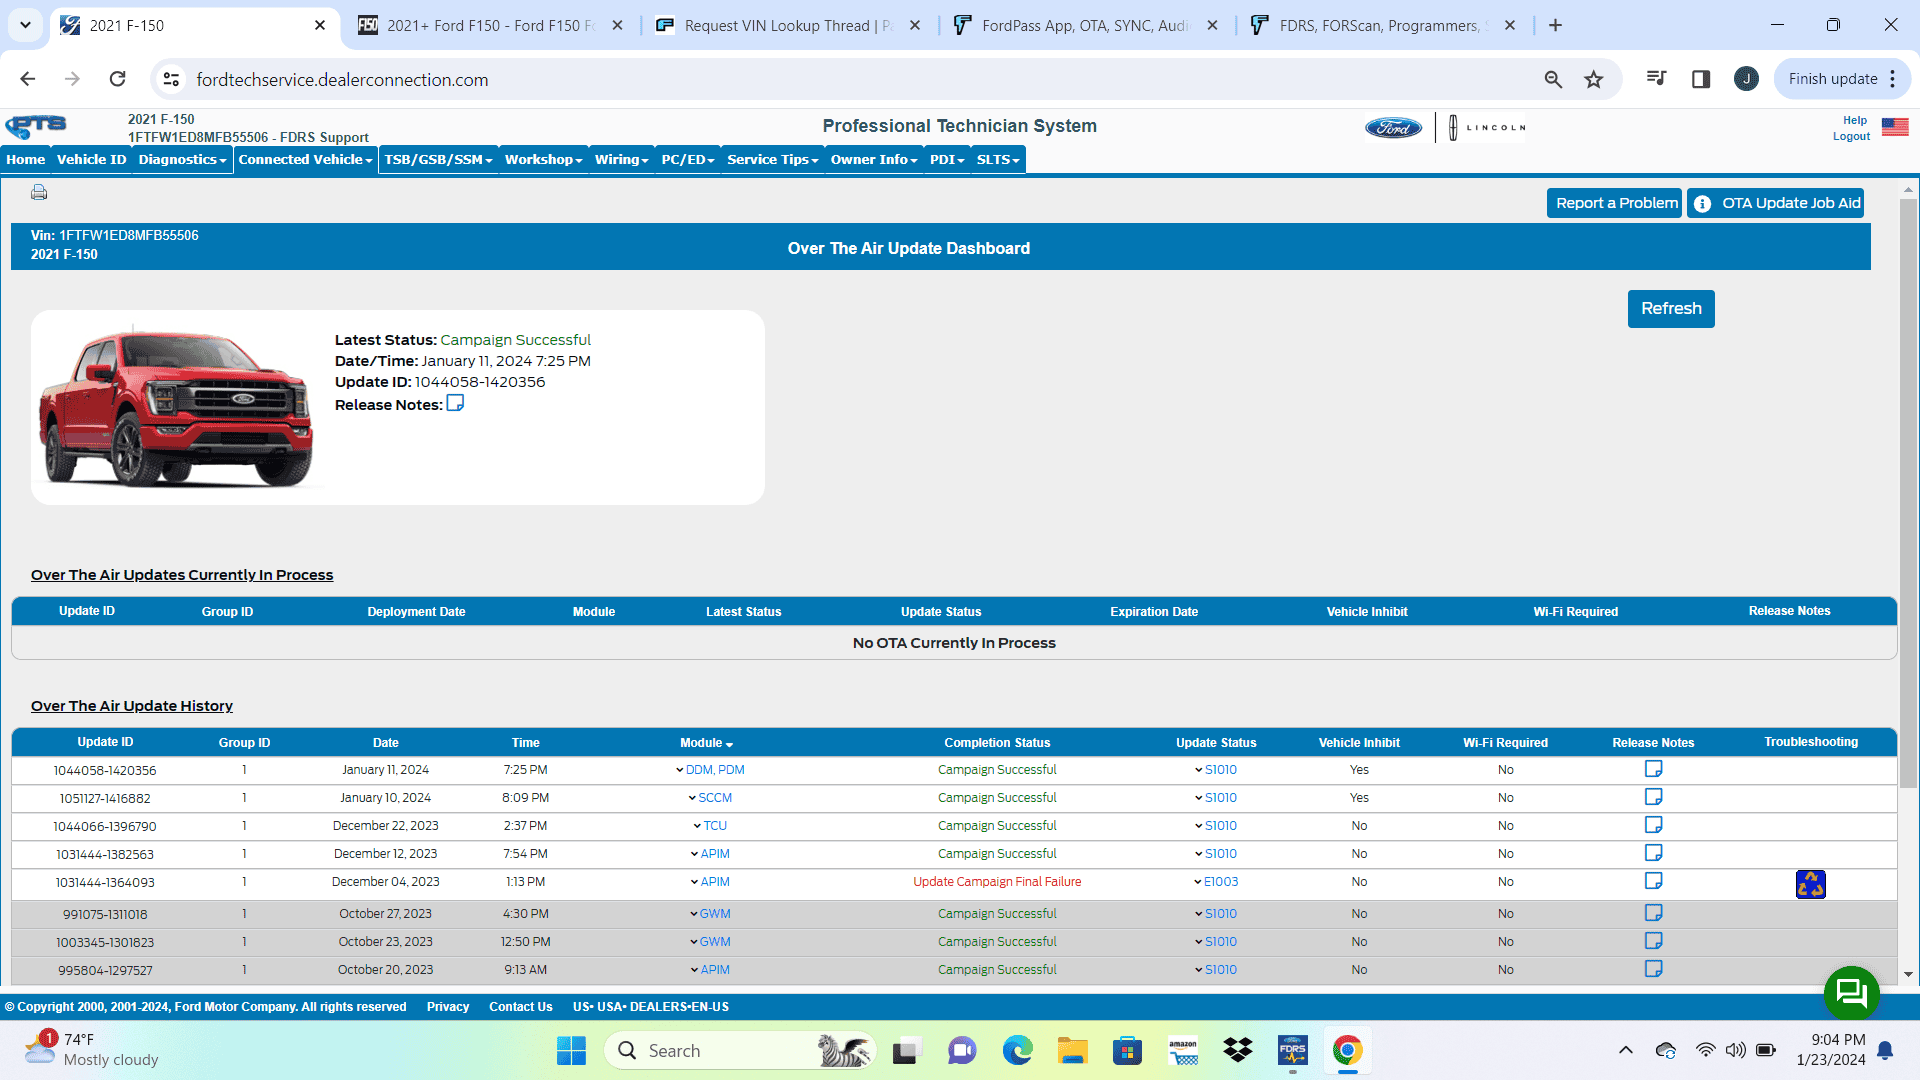This screenshot has height=1080, width=1920.
Task: Switch to FordPass App, OTA, SYNC tab
Action: click(x=1084, y=25)
